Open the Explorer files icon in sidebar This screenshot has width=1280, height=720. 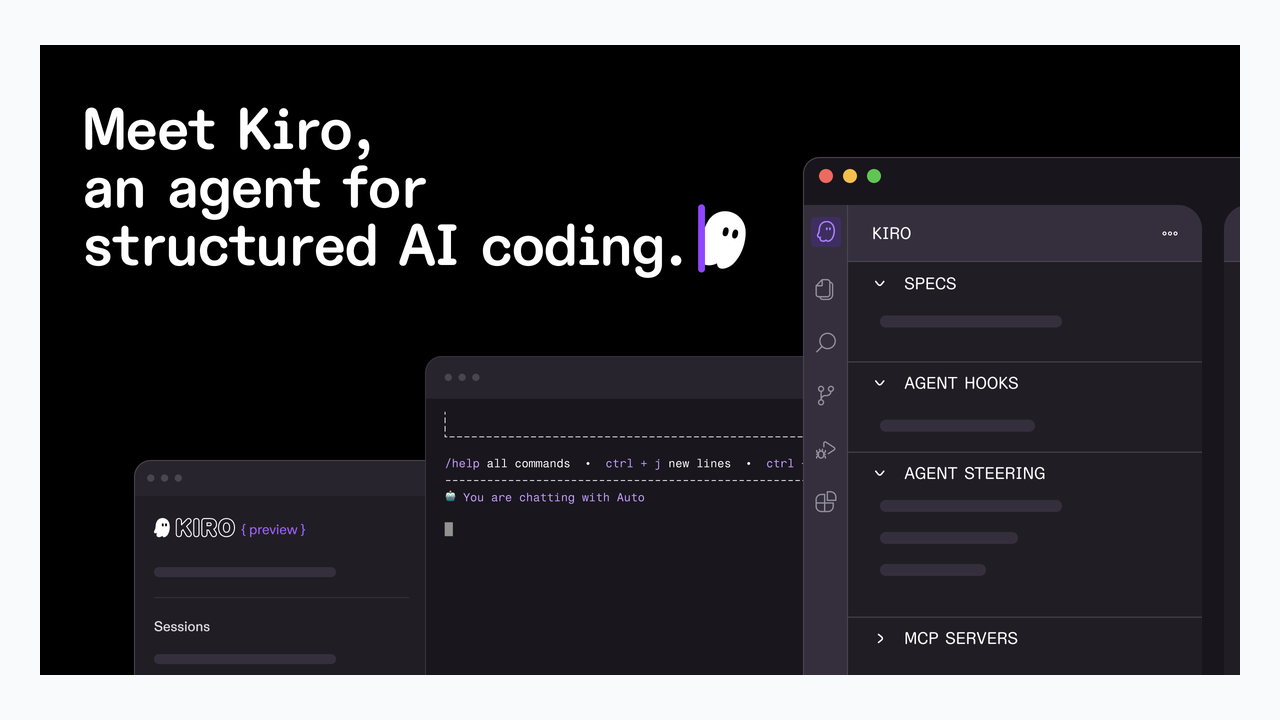coord(825,289)
